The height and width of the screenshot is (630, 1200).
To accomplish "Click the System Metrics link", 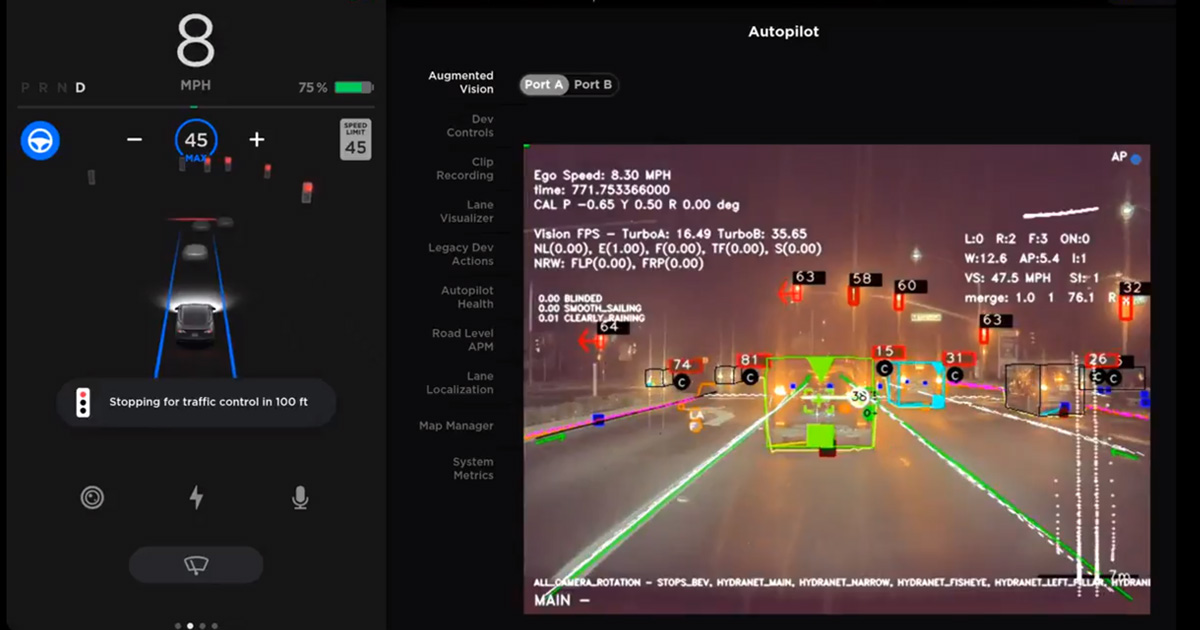I will click(473, 469).
